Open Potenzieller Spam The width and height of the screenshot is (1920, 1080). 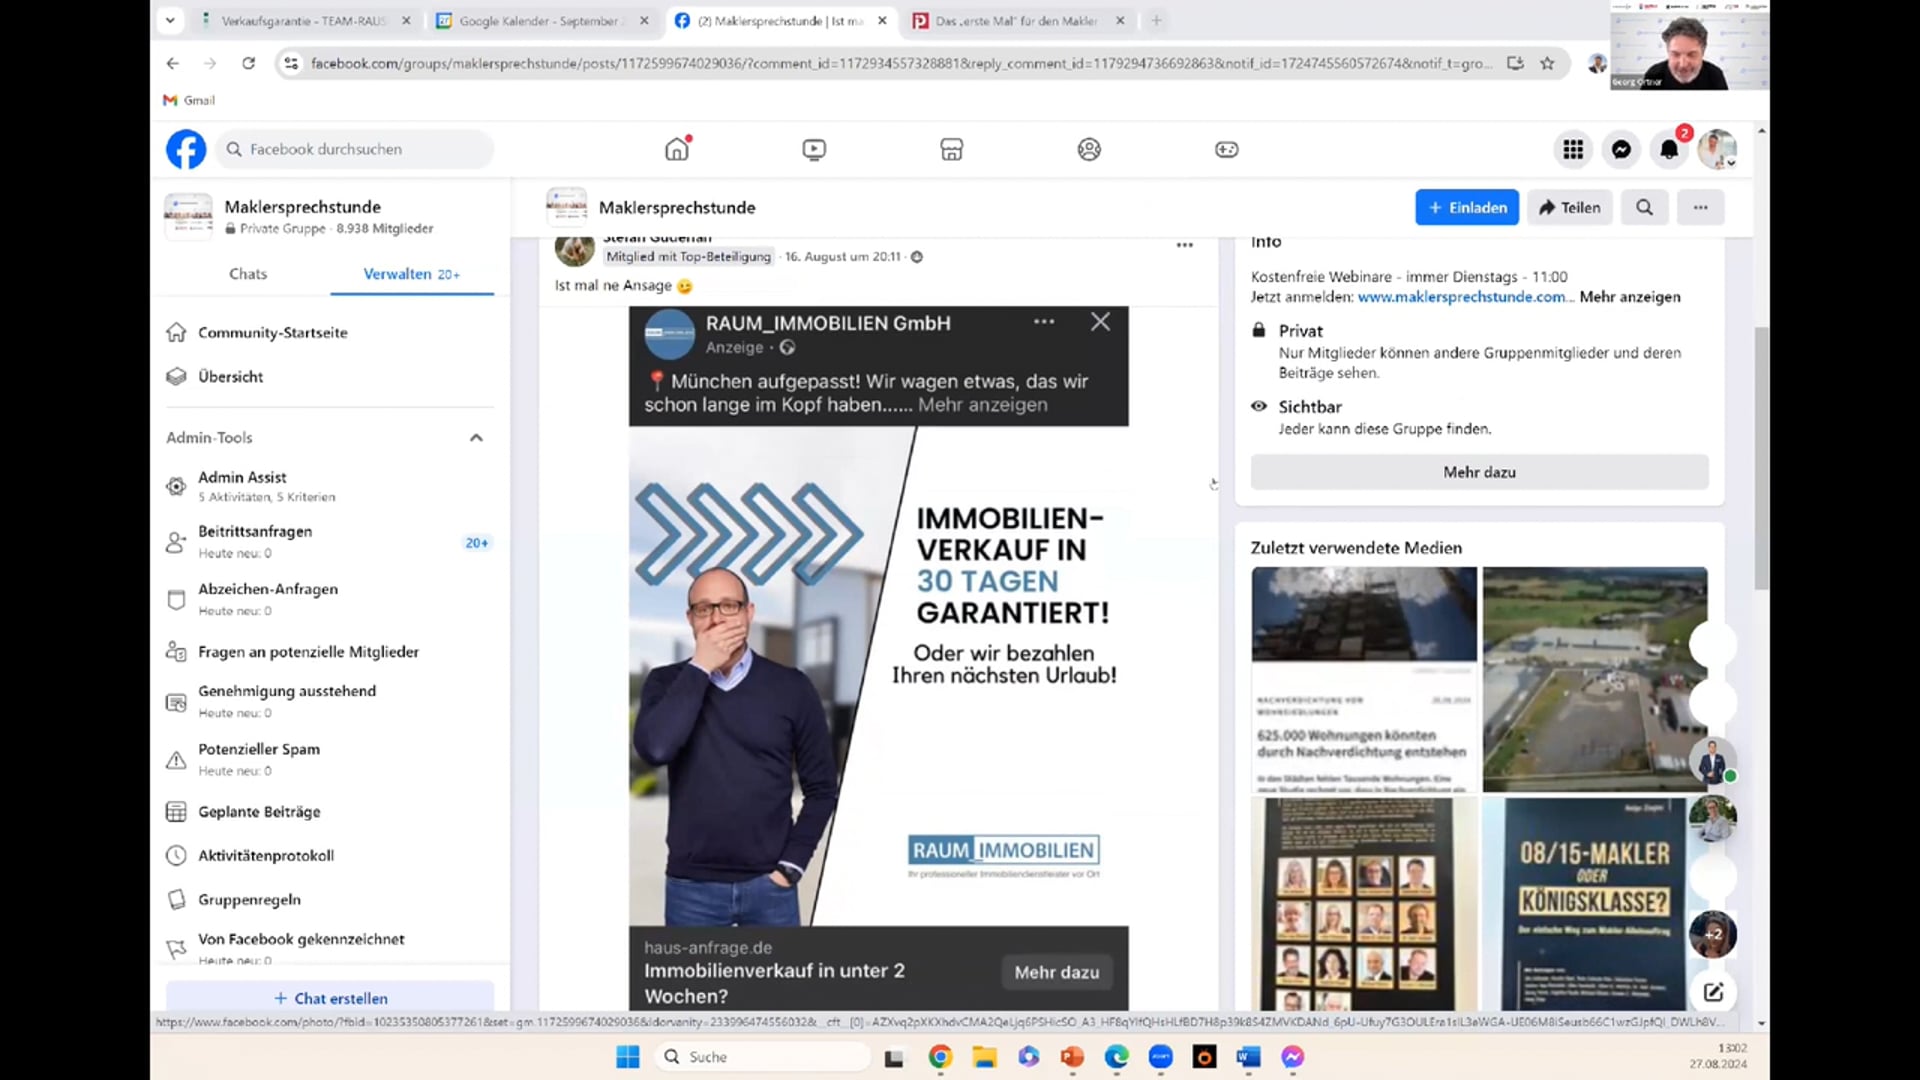click(x=330, y=759)
